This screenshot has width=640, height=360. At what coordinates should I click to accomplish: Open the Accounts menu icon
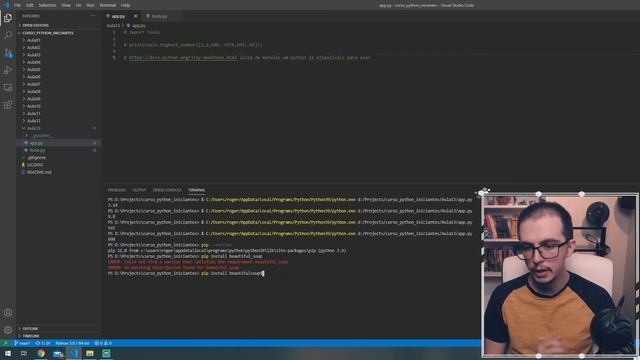(x=8, y=313)
